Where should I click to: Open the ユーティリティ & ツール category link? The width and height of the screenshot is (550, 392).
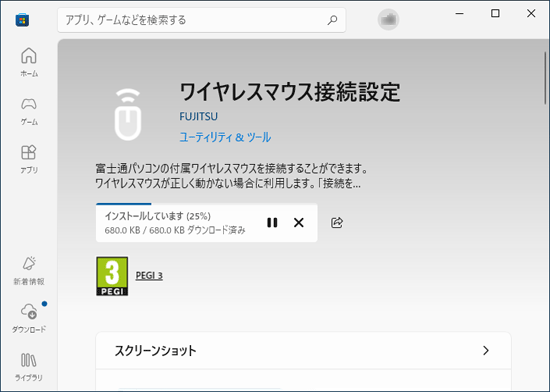(225, 137)
